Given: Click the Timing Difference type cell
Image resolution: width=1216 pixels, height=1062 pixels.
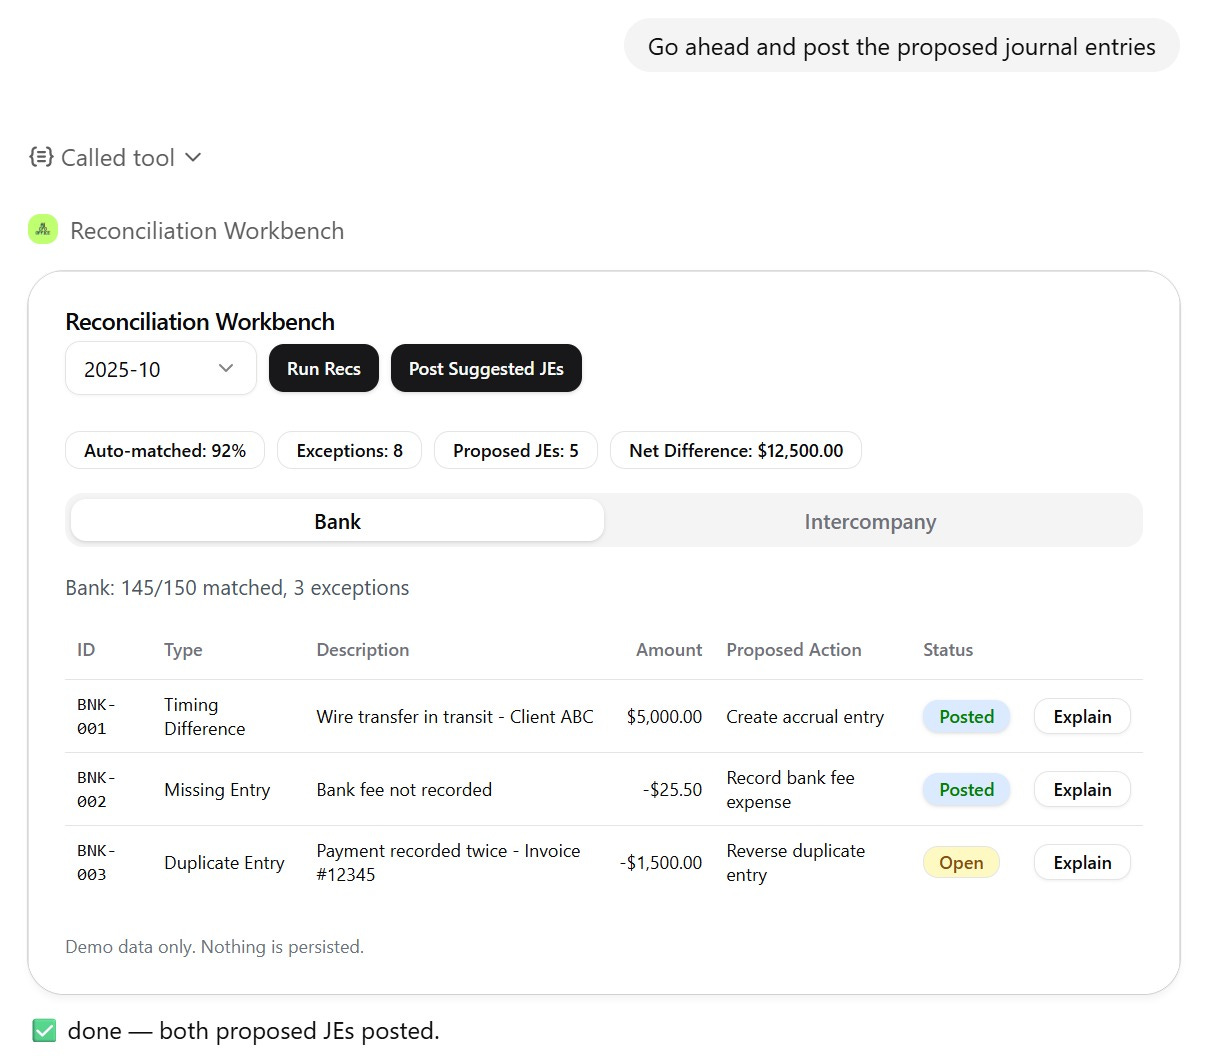Looking at the screenshot, I should [204, 716].
